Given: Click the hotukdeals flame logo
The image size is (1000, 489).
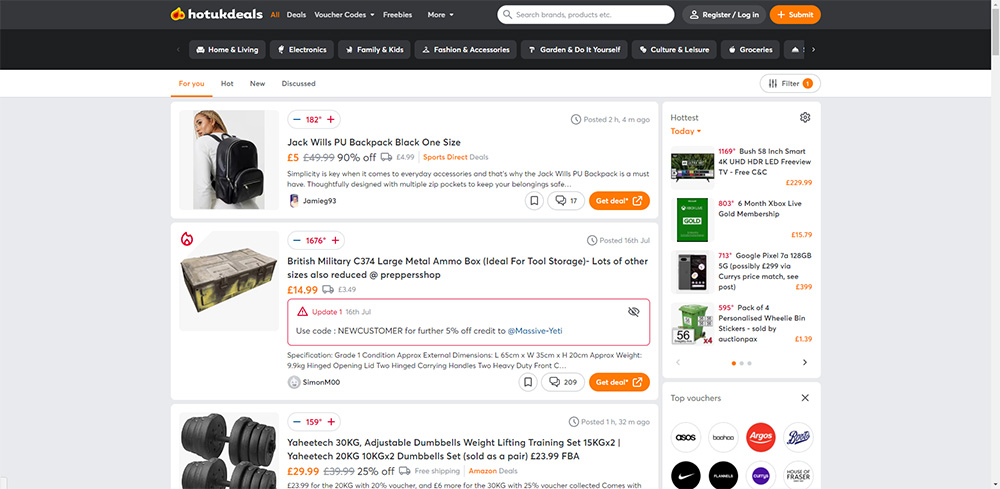Looking at the screenshot, I should click(x=179, y=15).
